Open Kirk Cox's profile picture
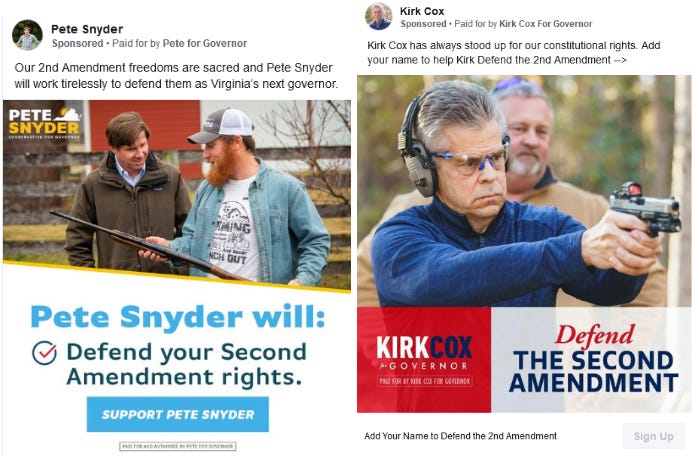The image size is (694, 459). coord(378,16)
